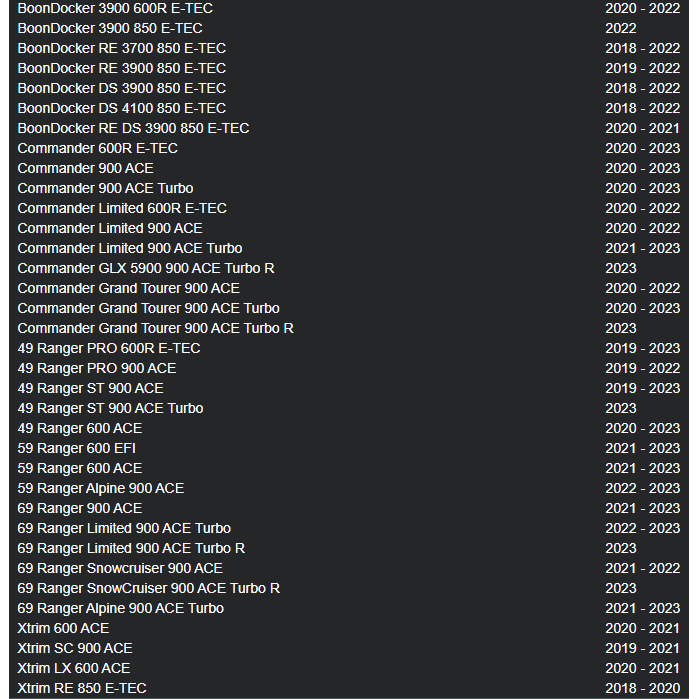This screenshot has width=699, height=699.
Task: Click Commander 900 ACE Turbo row
Action: coord(349,188)
